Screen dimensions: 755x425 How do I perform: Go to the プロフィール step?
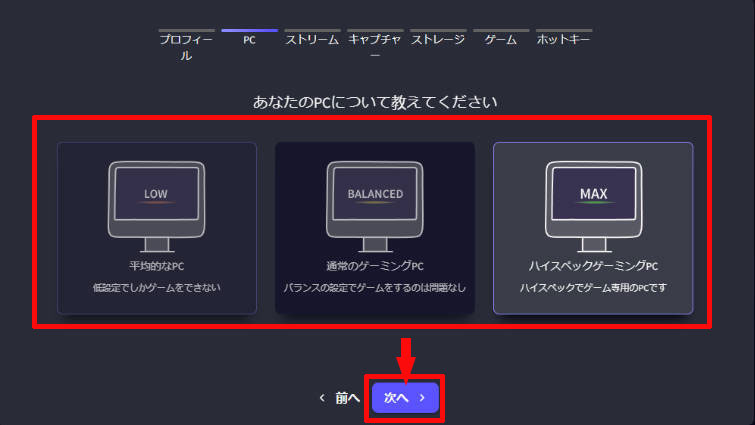click(187, 46)
